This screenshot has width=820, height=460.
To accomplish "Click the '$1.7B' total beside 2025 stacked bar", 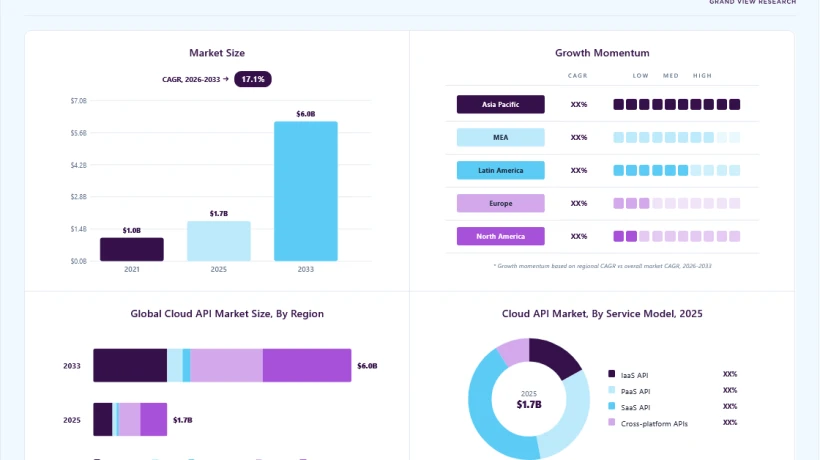I will coord(183,420).
